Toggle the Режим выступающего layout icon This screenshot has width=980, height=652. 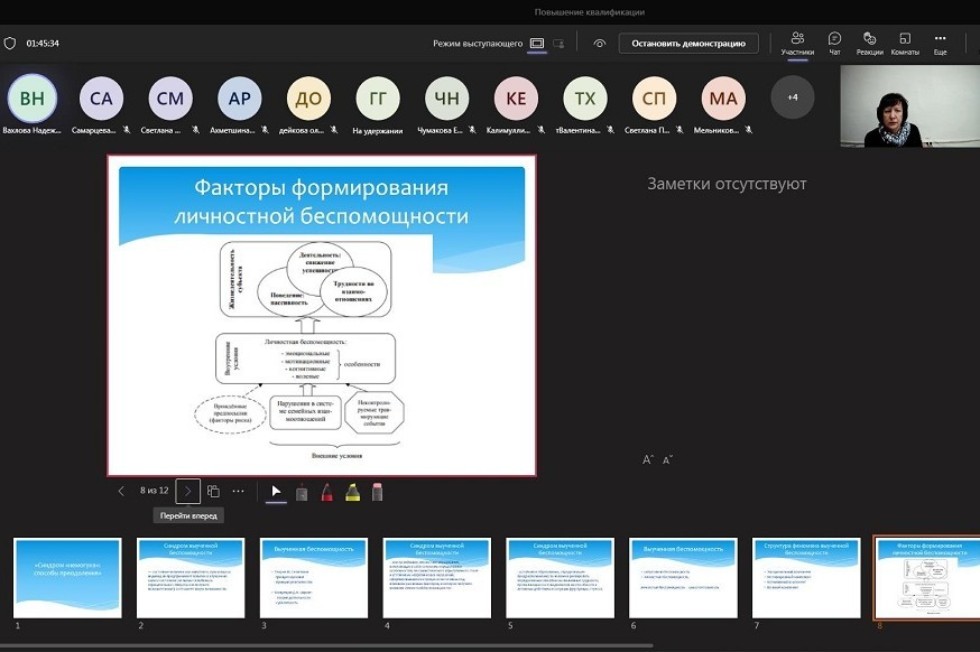537,43
